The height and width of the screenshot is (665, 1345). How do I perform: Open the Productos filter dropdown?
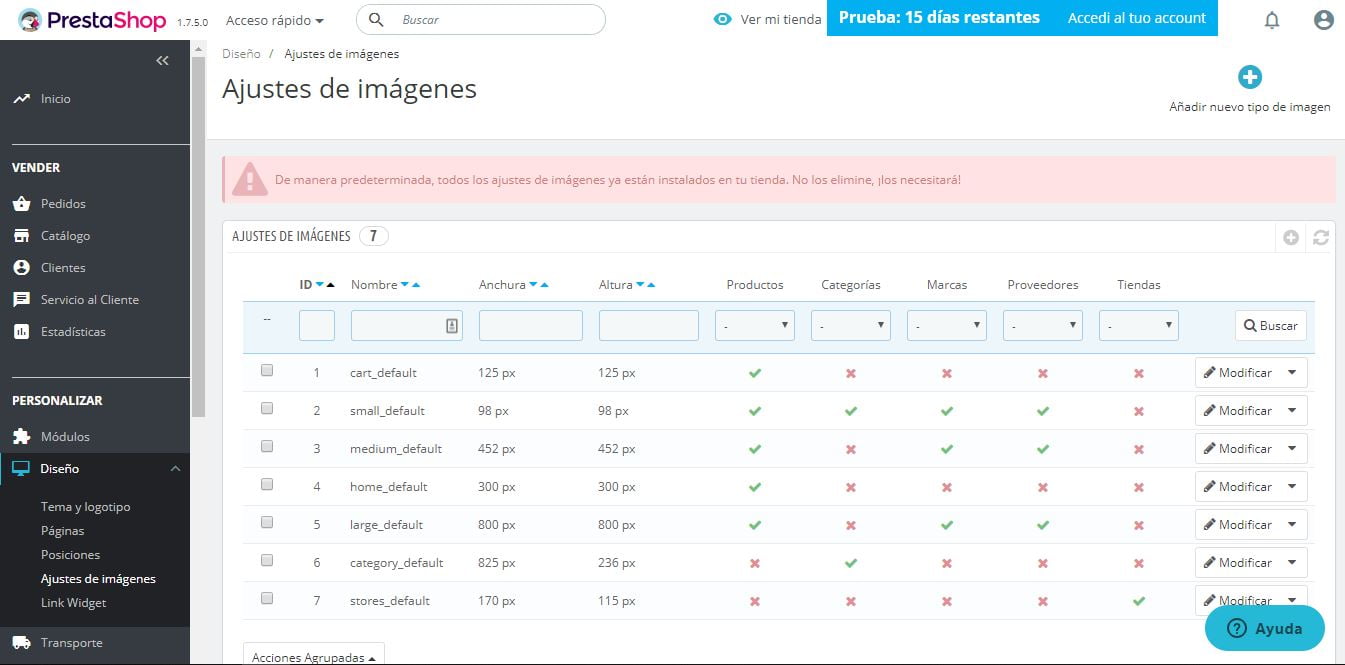click(754, 325)
